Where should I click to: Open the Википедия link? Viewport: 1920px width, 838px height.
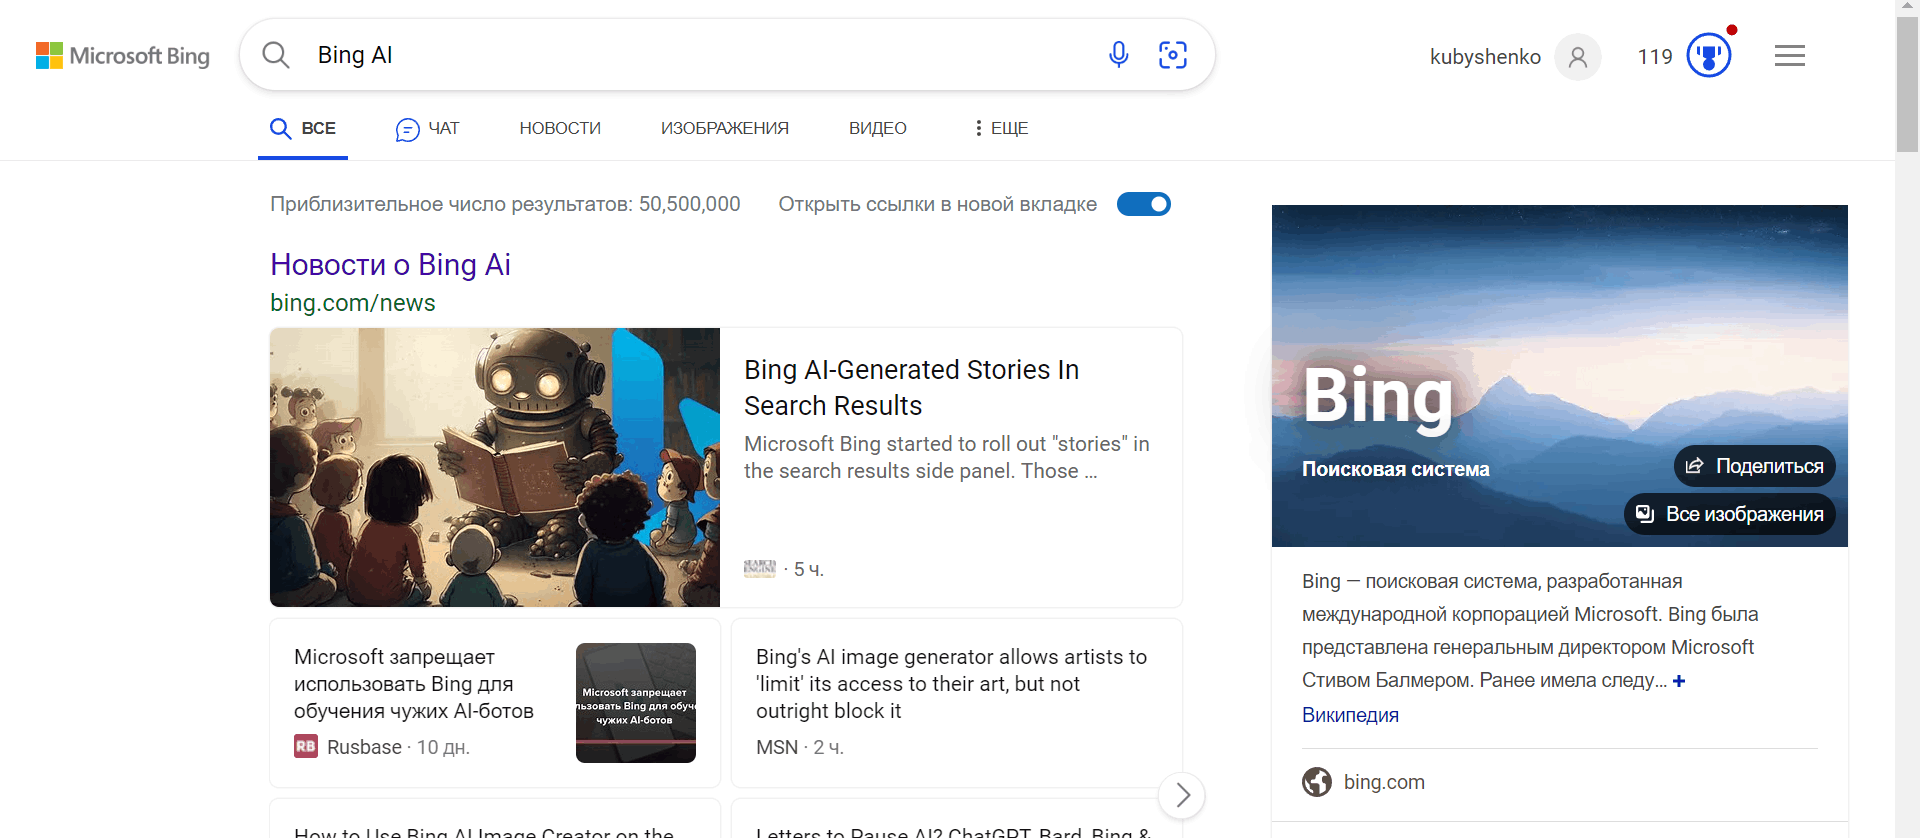tap(1350, 715)
